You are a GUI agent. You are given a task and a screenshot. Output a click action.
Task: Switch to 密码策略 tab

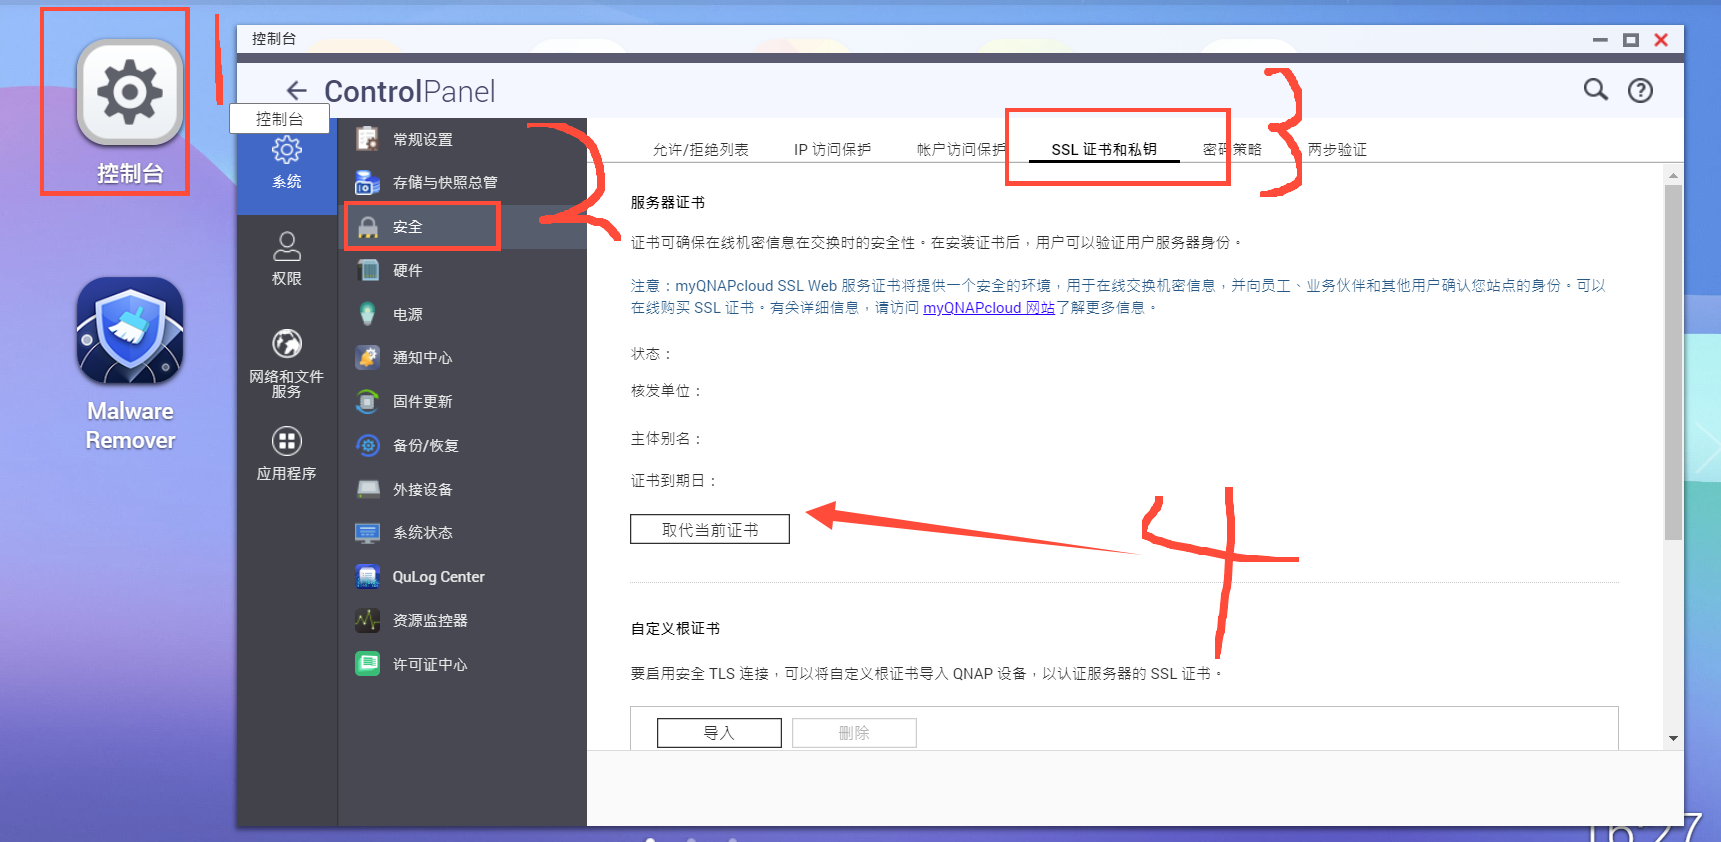click(1232, 150)
